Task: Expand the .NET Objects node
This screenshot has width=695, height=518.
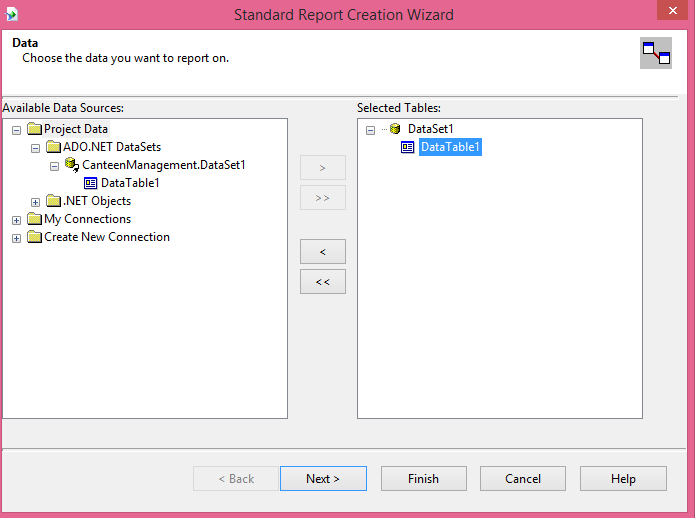Action: pos(36,202)
